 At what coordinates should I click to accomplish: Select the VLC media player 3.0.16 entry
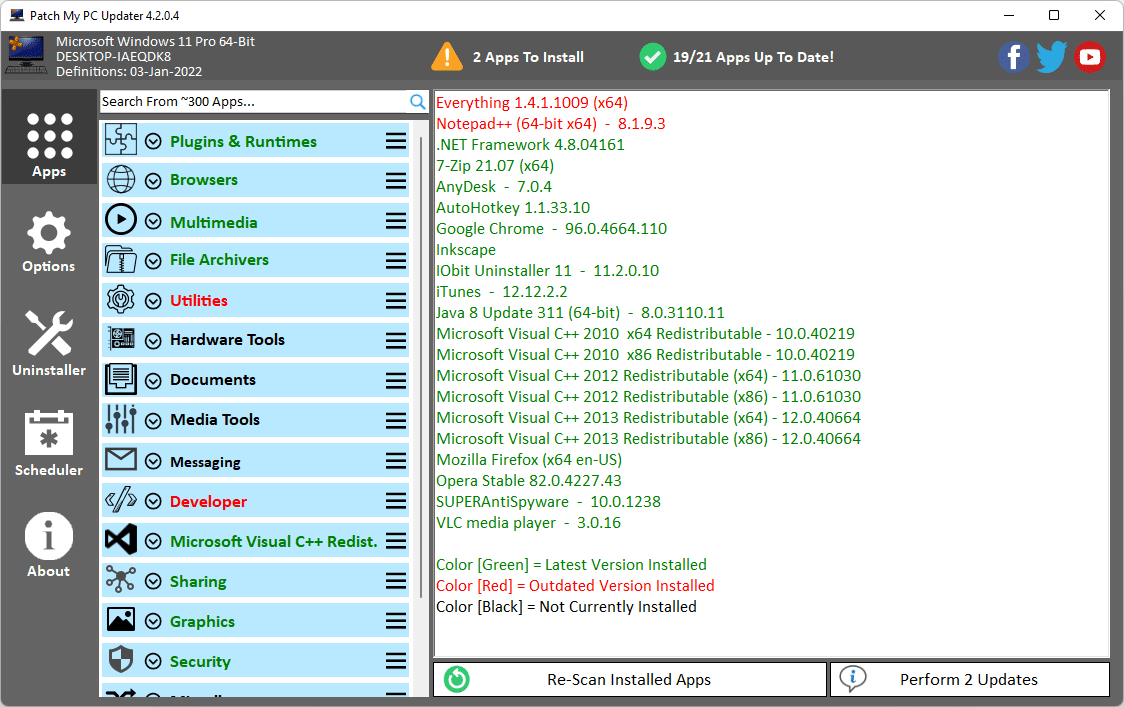[x=528, y=523]
